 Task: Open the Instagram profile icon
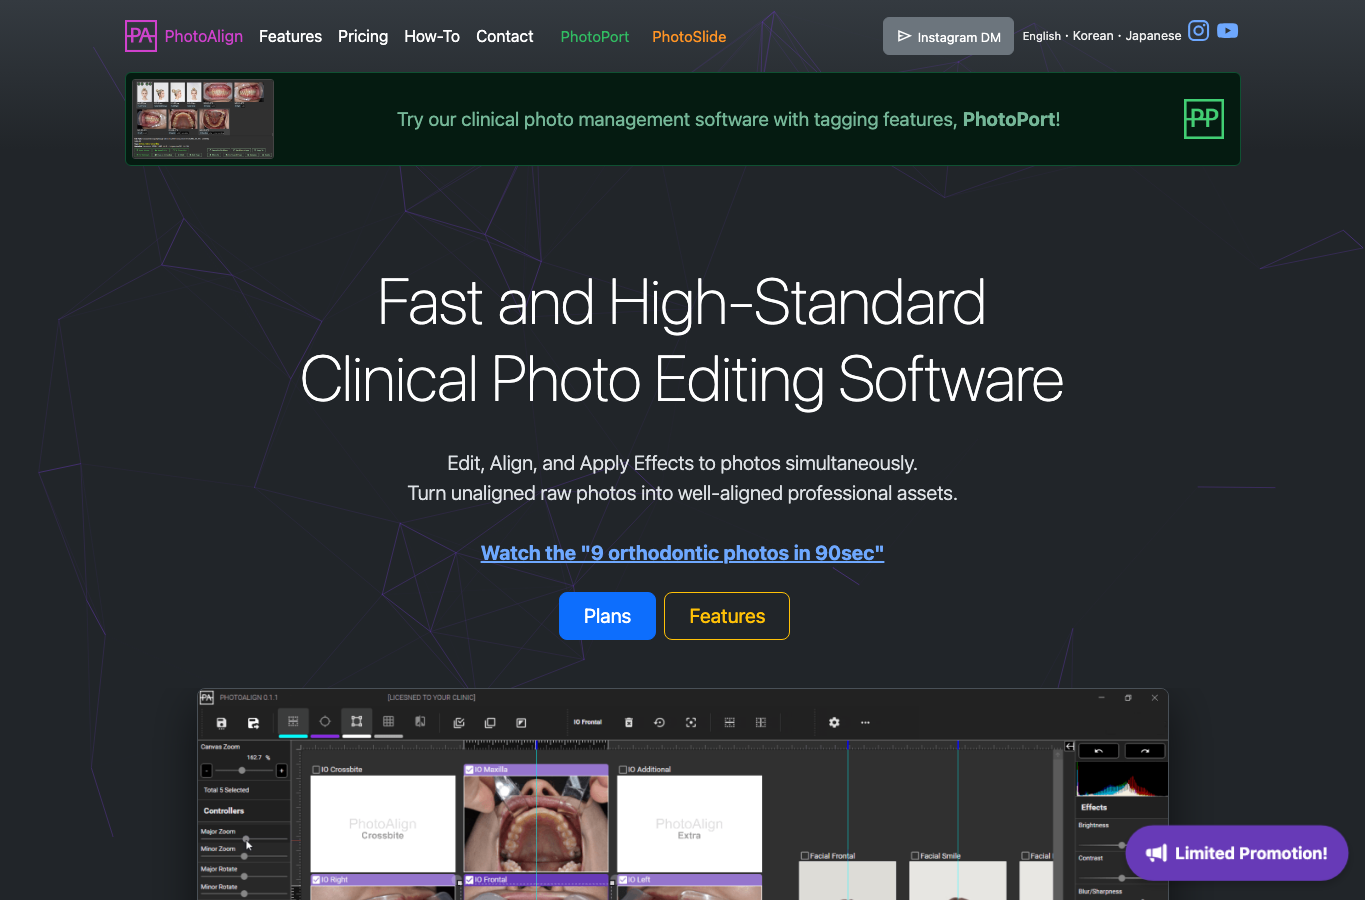1199,31
